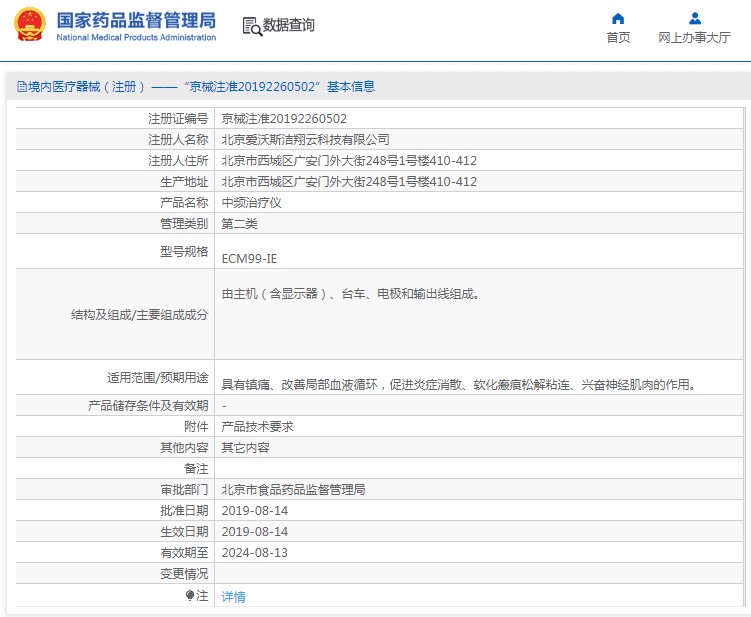Click the 网上办事大厅 text label
This screenshot has width=751, height=617.
point(694,37)
